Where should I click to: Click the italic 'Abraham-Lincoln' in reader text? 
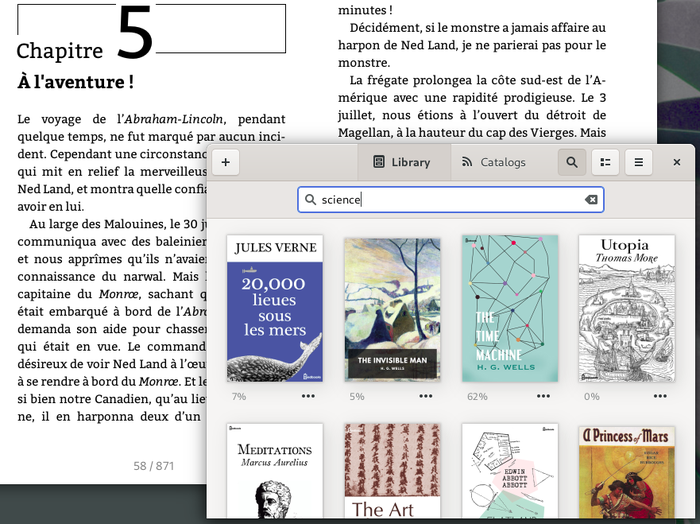[x=174, y=119]
